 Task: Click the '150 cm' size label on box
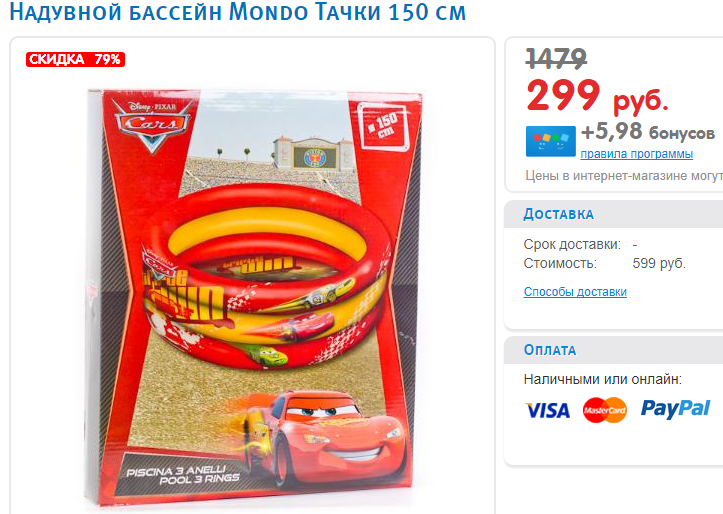(x=383, y=126)
